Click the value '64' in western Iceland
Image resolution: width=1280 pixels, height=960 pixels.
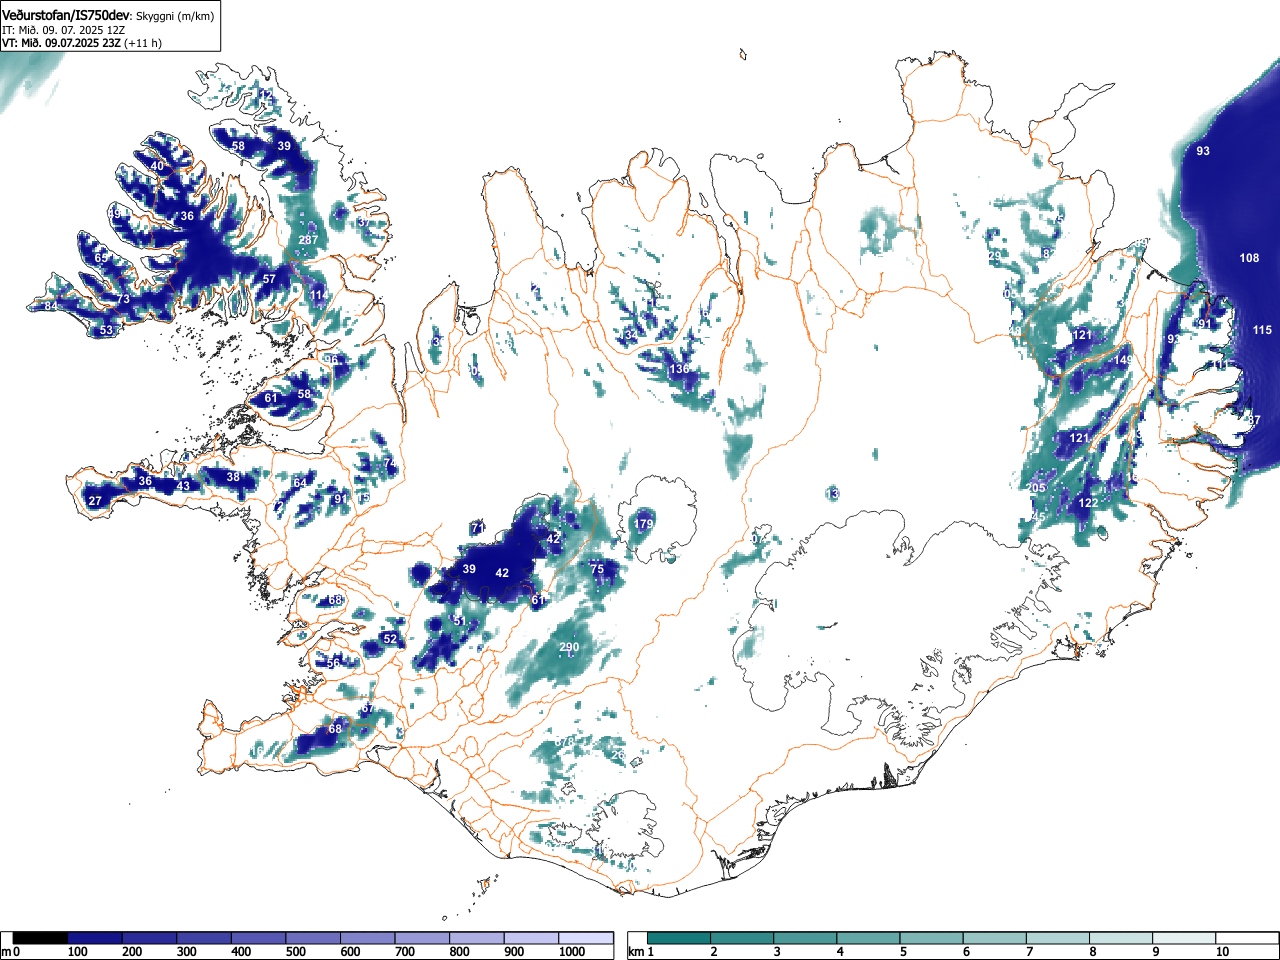[300, 483]
